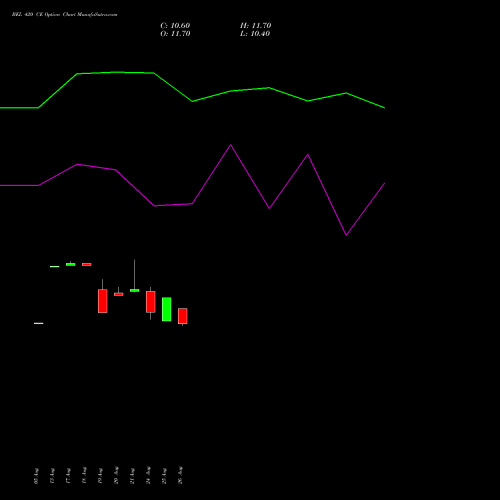The width and height of the screenshot is (500, 500).
Task: Click the chart title text at top left
Action: (65, 15)
